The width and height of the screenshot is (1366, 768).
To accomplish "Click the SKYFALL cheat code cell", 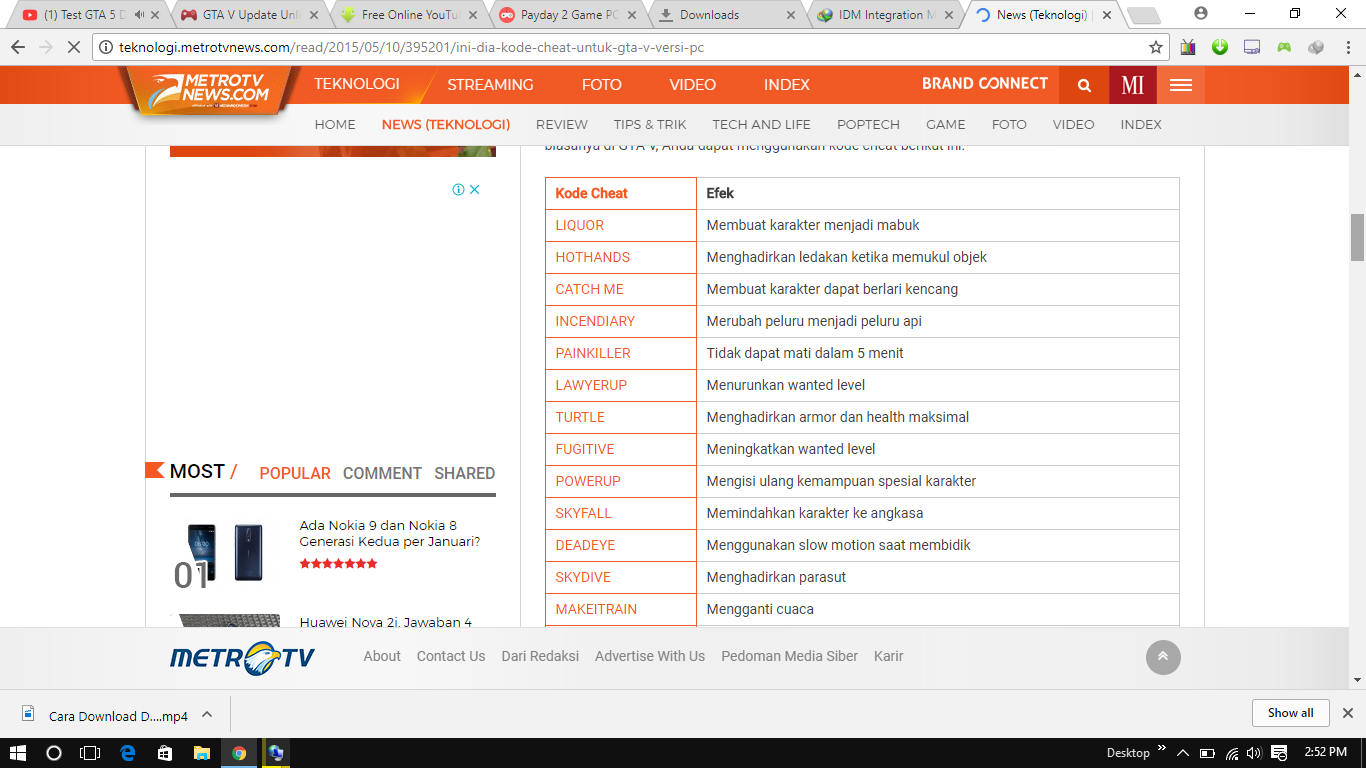I will click(621, 513).
